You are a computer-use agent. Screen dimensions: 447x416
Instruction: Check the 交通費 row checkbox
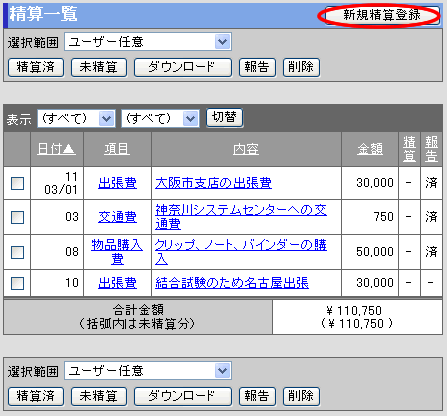point(17,217)
